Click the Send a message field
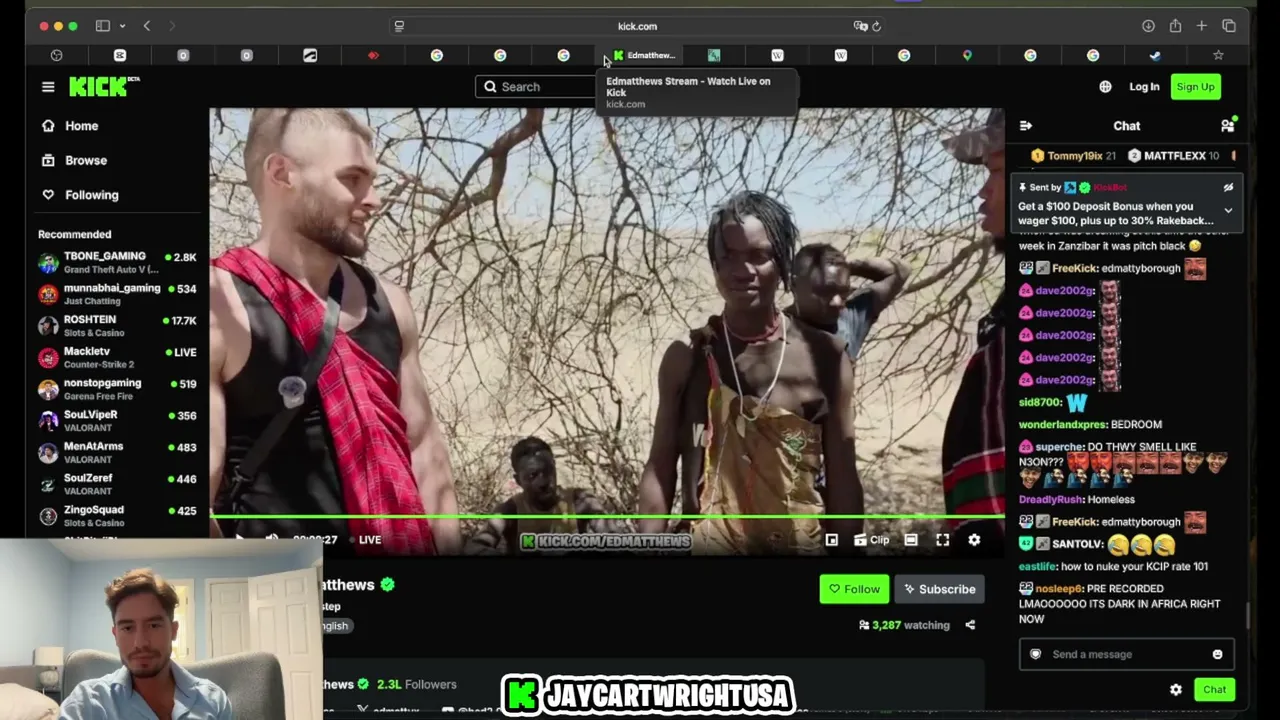Image resolution: width=1280 pixels, height=720 pixels. 1127,654
